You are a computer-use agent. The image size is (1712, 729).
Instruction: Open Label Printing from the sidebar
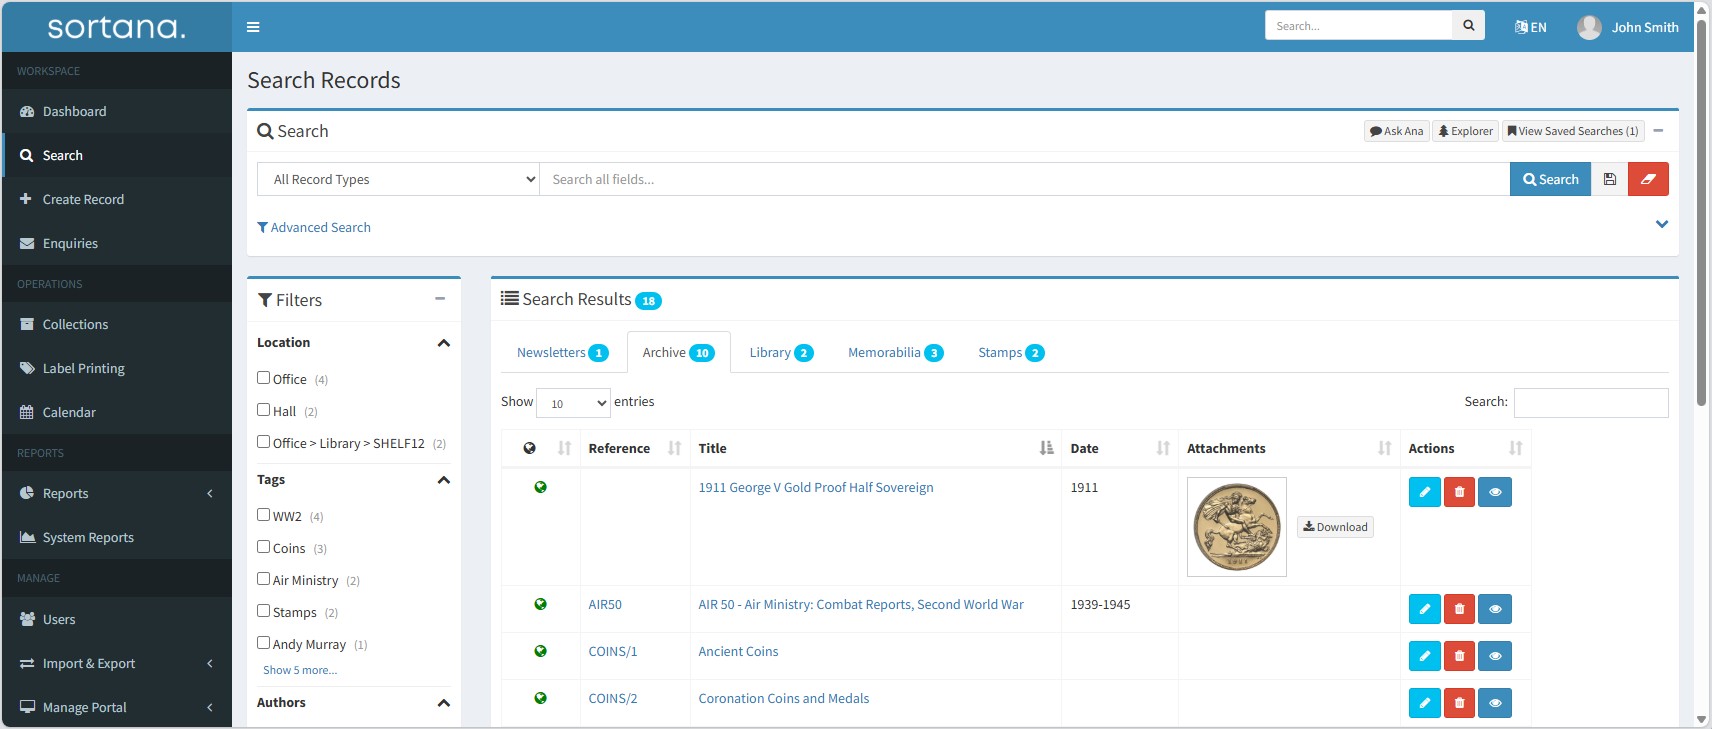click(x=116, y=368)
